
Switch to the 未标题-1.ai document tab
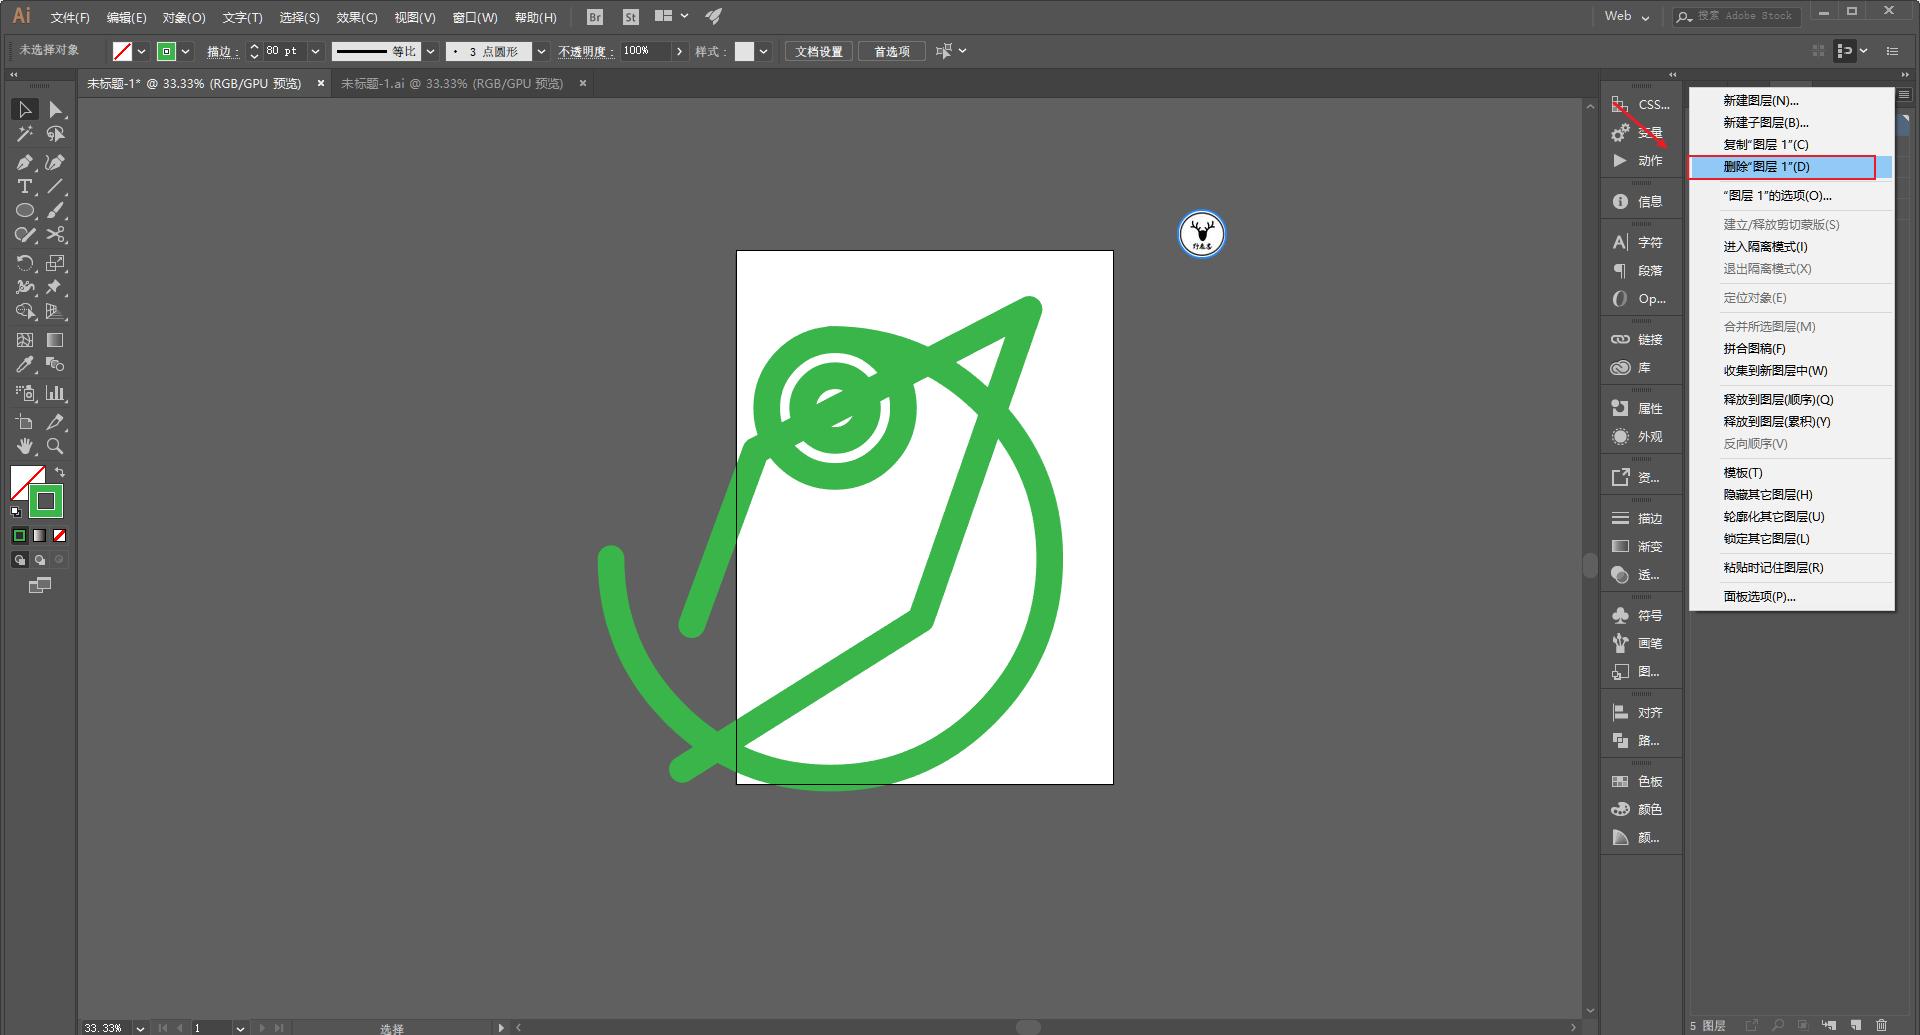[x=451, y=84]
